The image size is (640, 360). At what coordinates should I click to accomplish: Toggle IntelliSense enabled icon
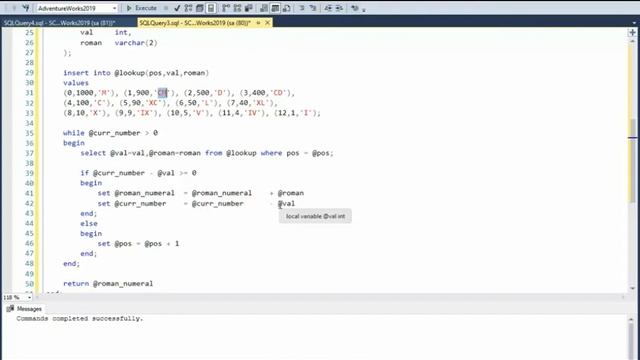(x=211, y=8)
